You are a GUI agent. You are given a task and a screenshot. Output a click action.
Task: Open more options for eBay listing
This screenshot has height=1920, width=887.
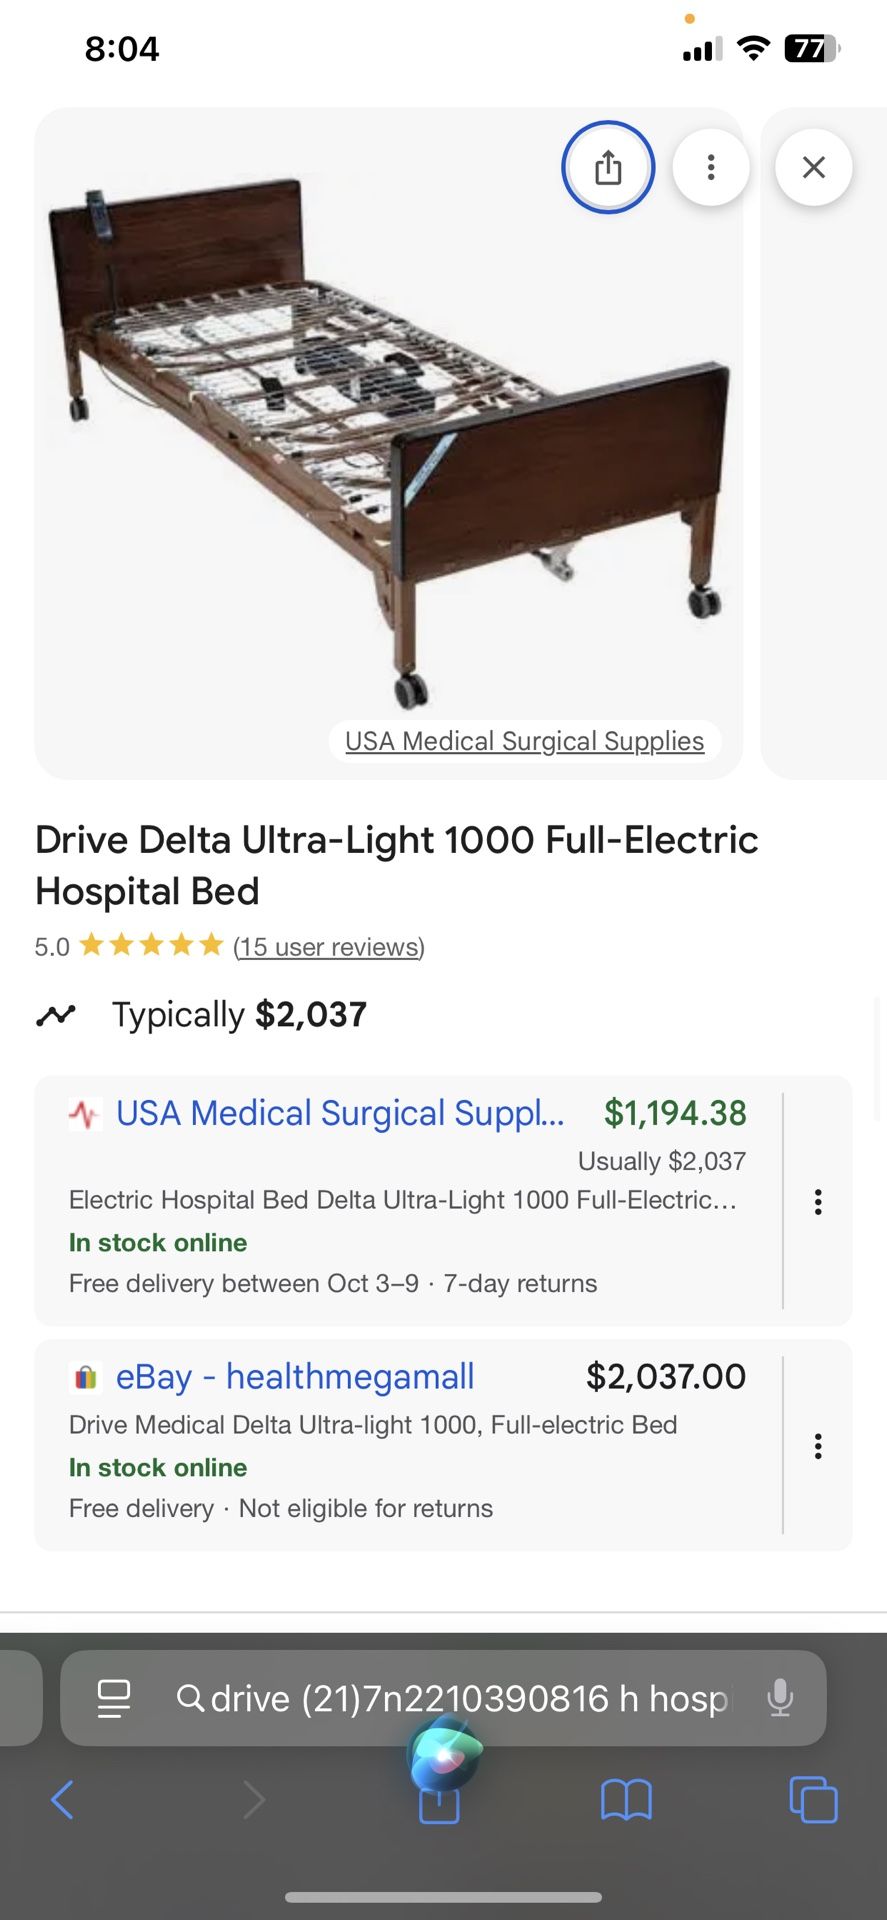coord(818,1446)
